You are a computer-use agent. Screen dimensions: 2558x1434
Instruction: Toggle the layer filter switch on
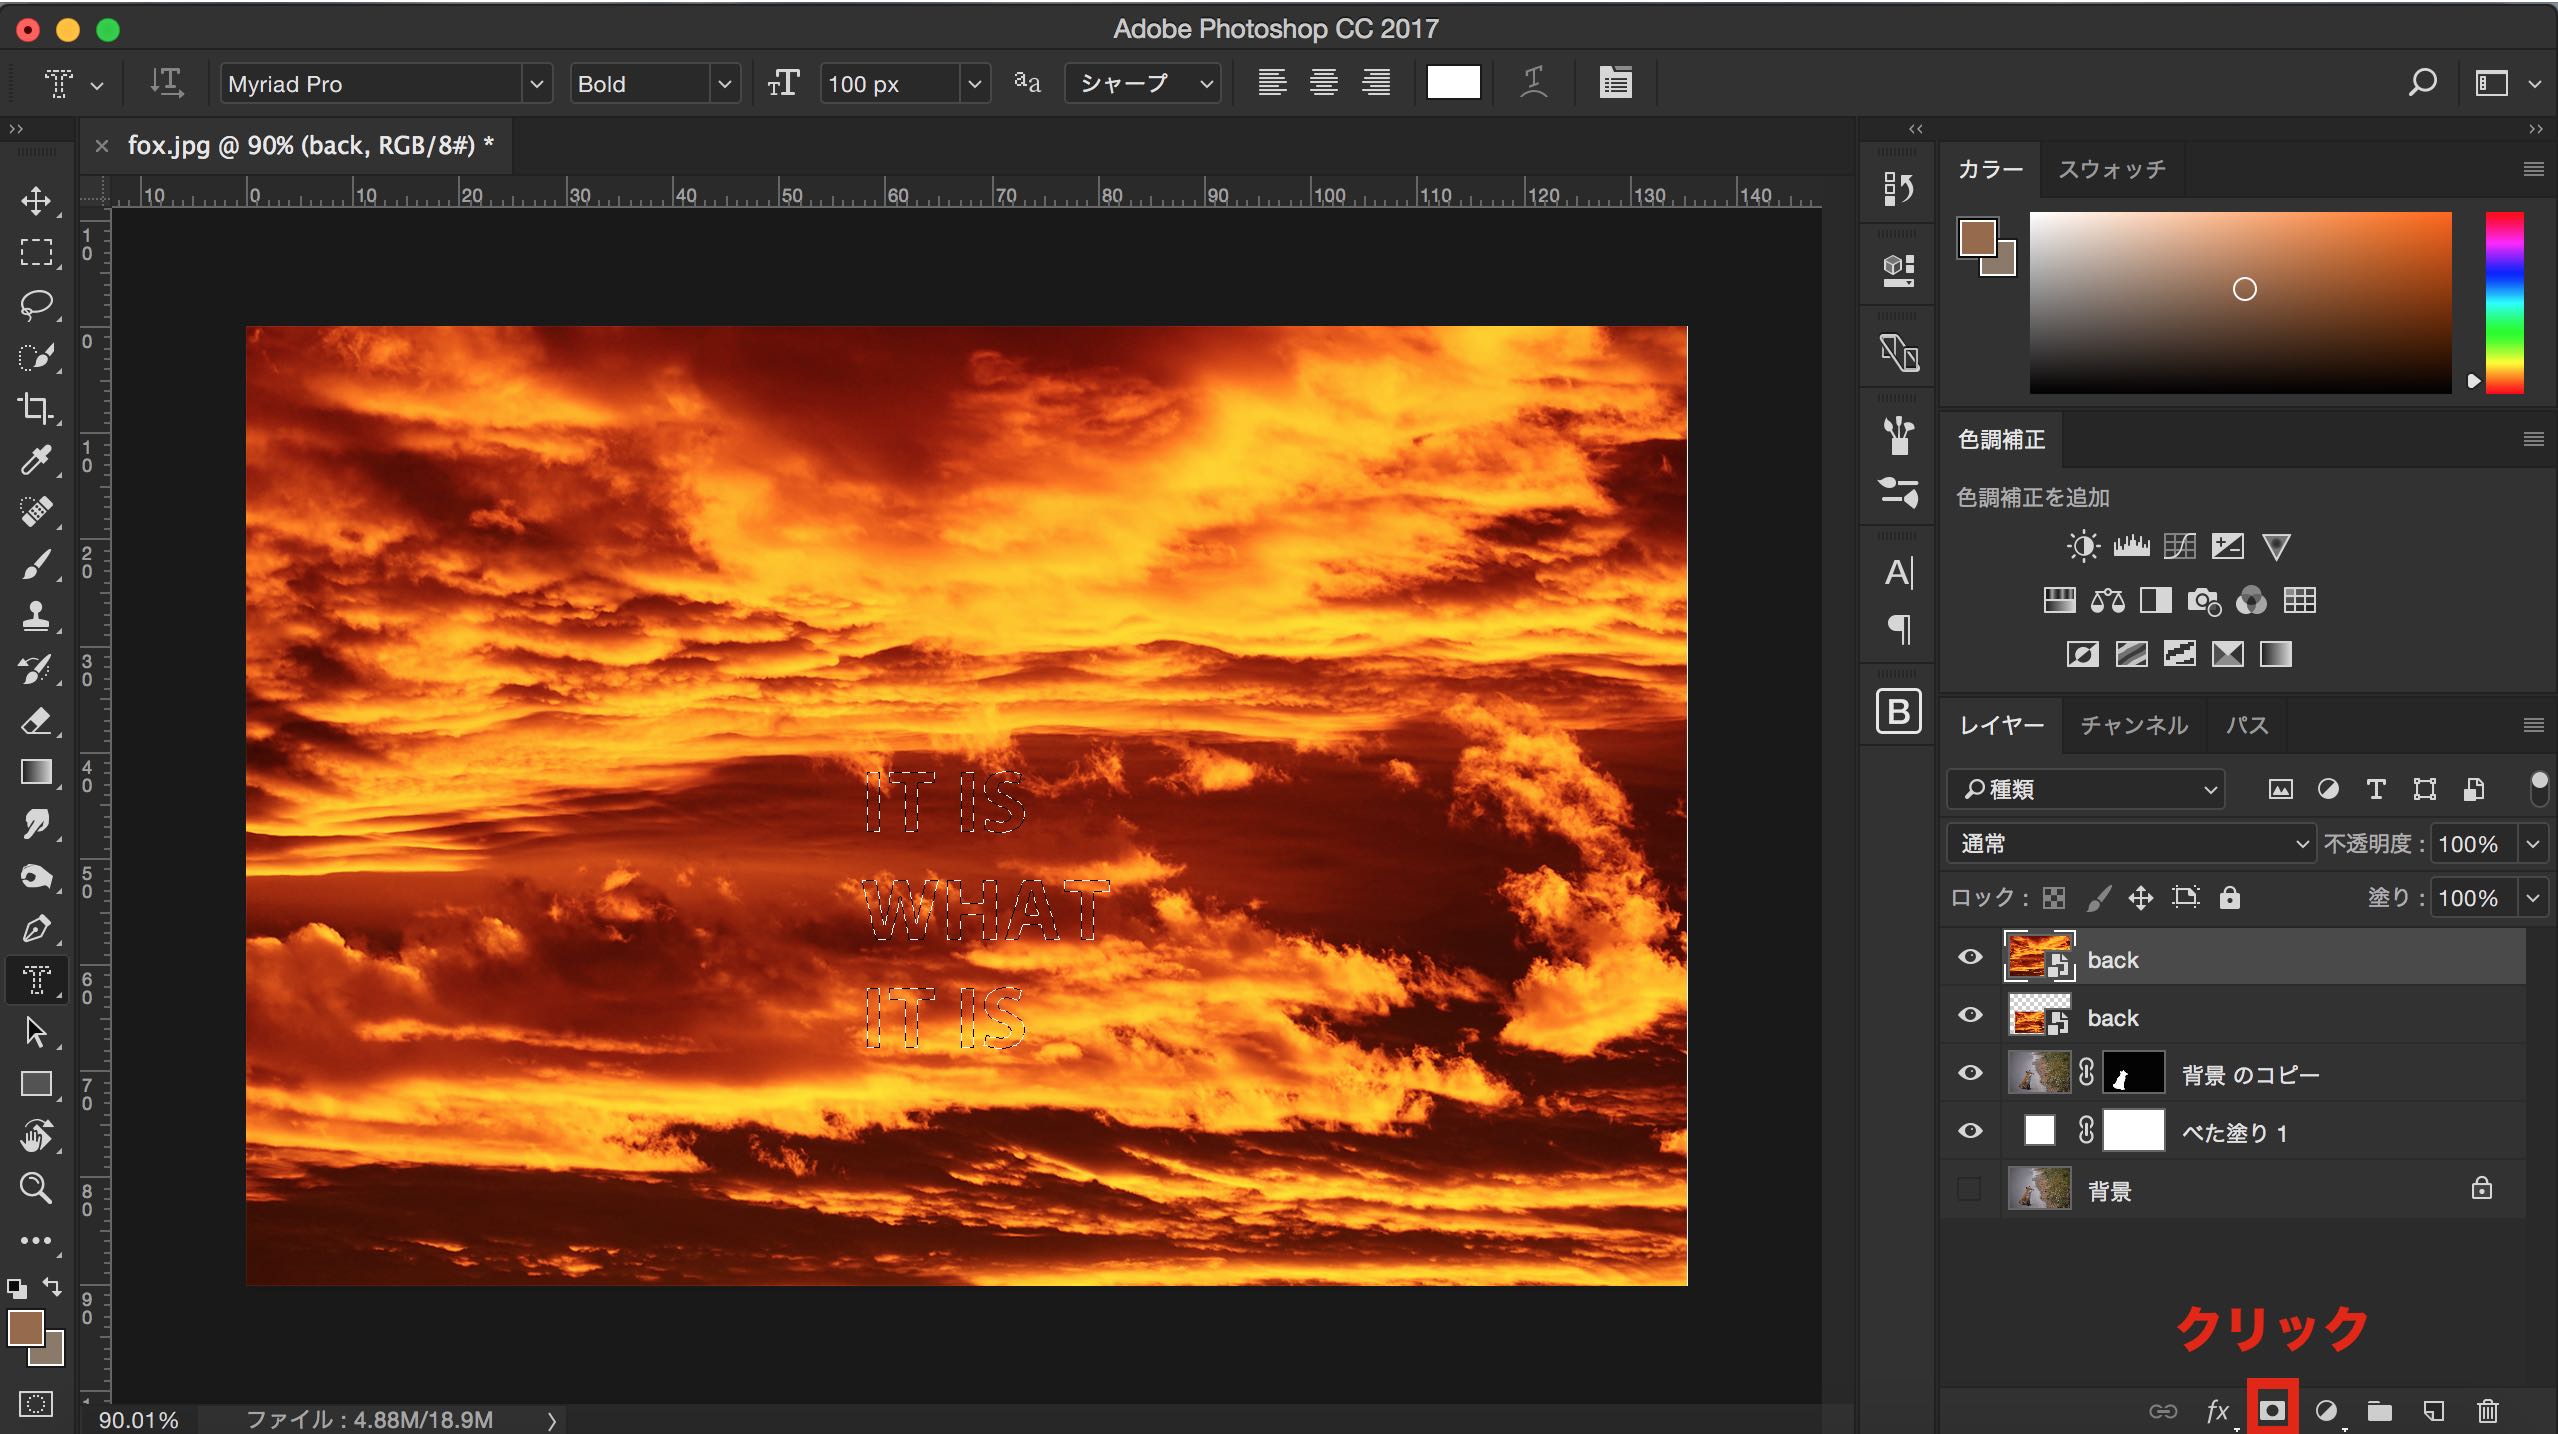tap(2538, 788)
